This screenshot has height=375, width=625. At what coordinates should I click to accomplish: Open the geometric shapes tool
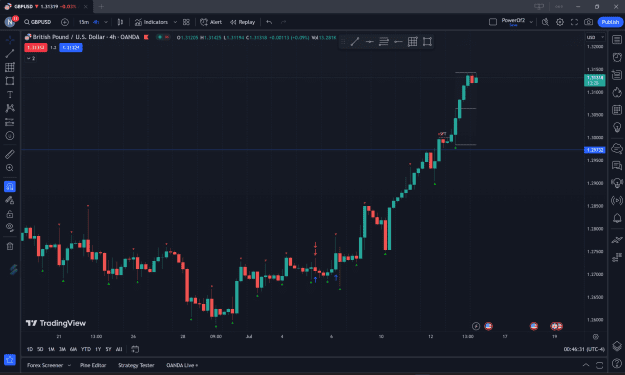(x=10, y=81)
